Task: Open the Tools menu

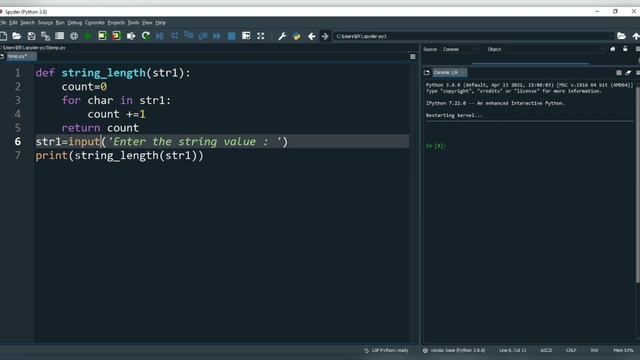Action: [133, 22]
